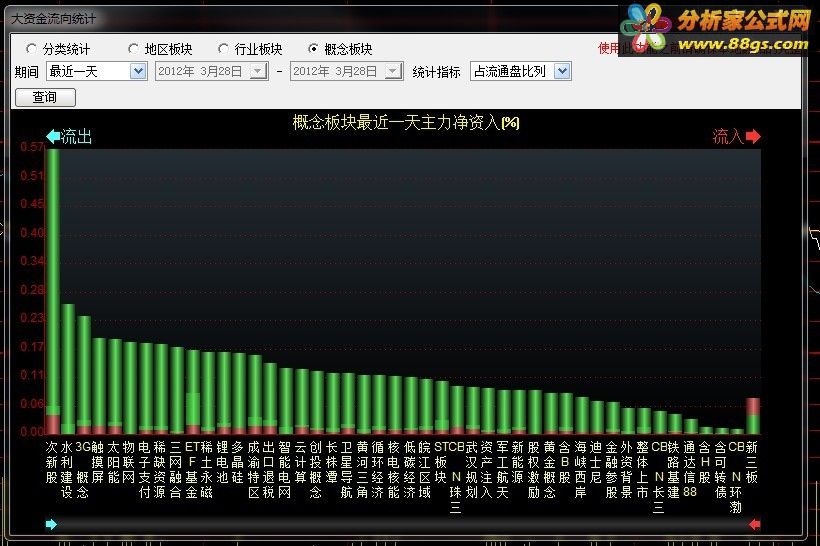The width and height of the screenshot is (820, 546).
Task: Click the 武汉规划 column label
Action: coord(471,470)
